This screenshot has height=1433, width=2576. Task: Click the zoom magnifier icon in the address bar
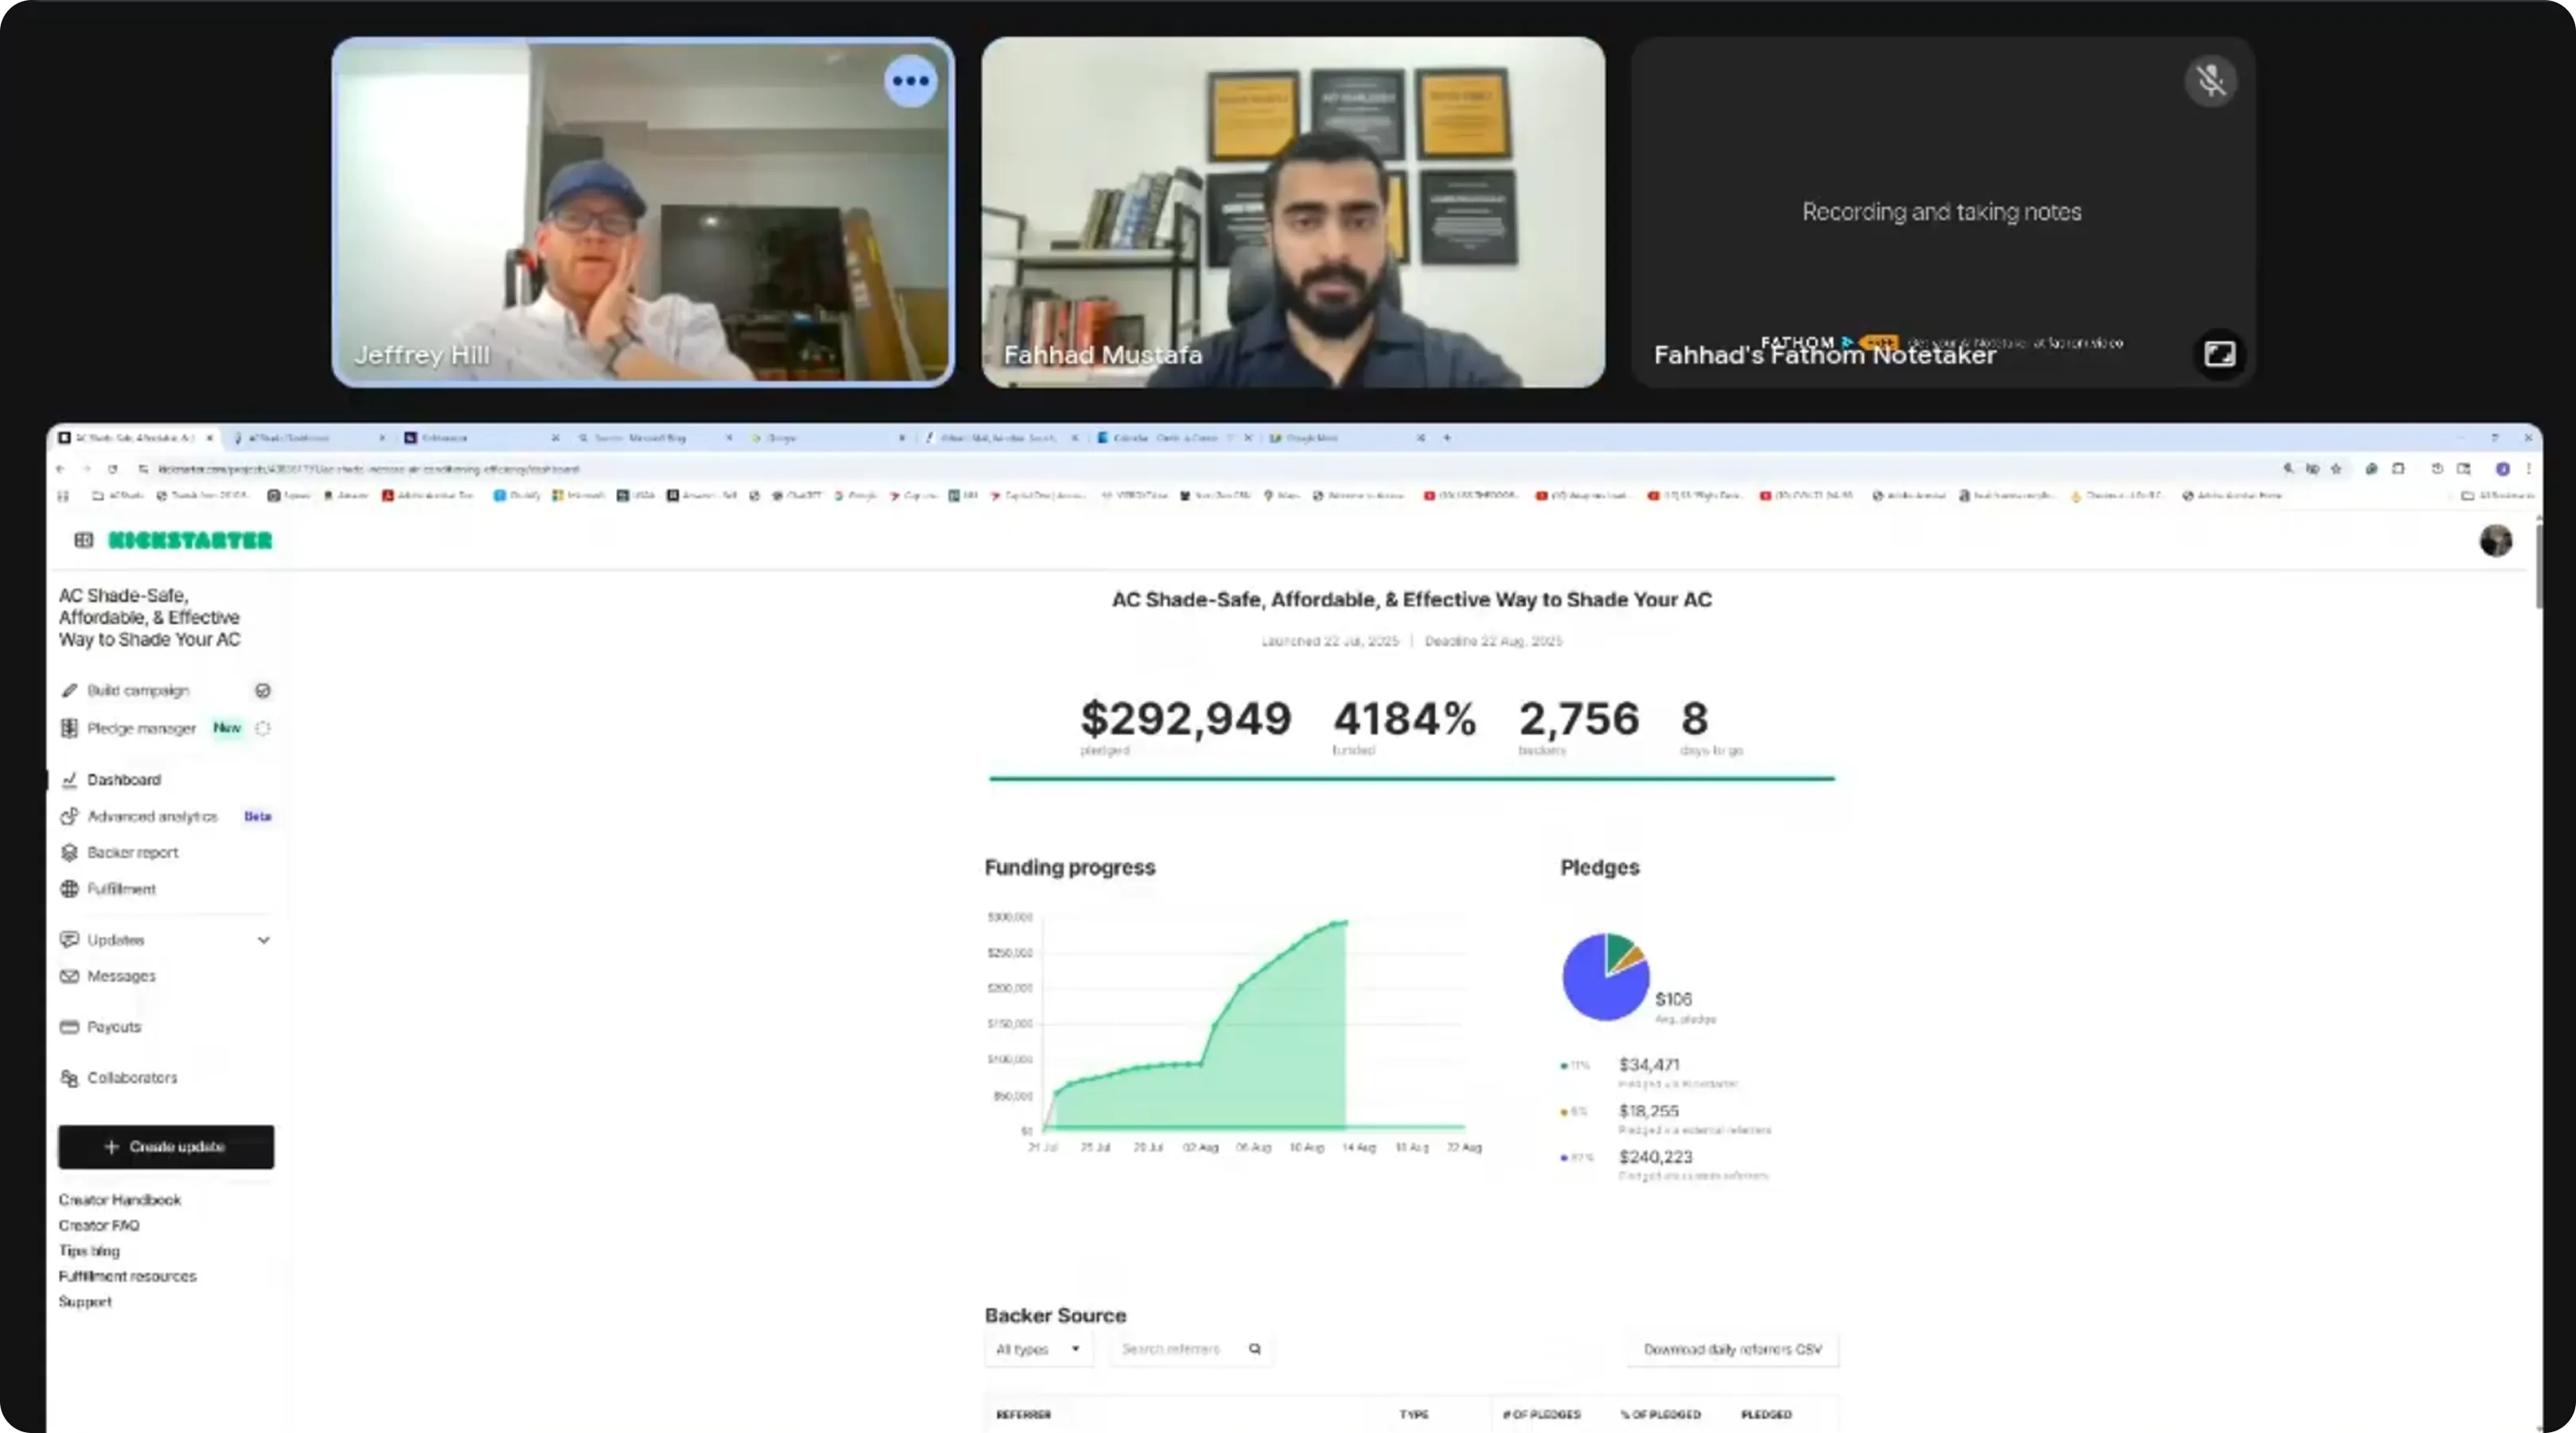[2288, 469]
